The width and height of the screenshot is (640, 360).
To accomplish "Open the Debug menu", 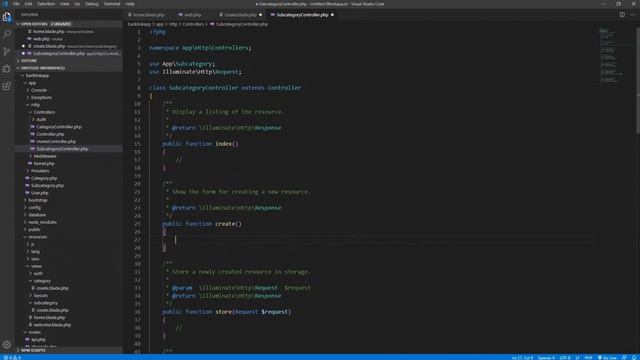I will coord(91,4).
